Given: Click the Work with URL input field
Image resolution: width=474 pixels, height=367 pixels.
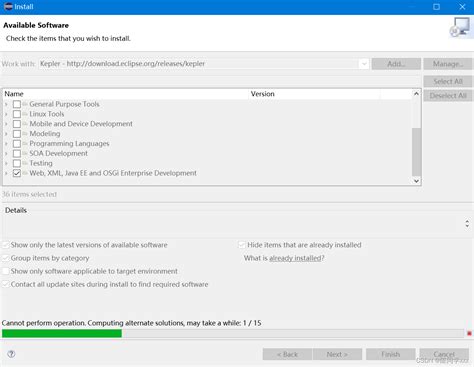Looking at the screenshot, I should click(199, 64).
